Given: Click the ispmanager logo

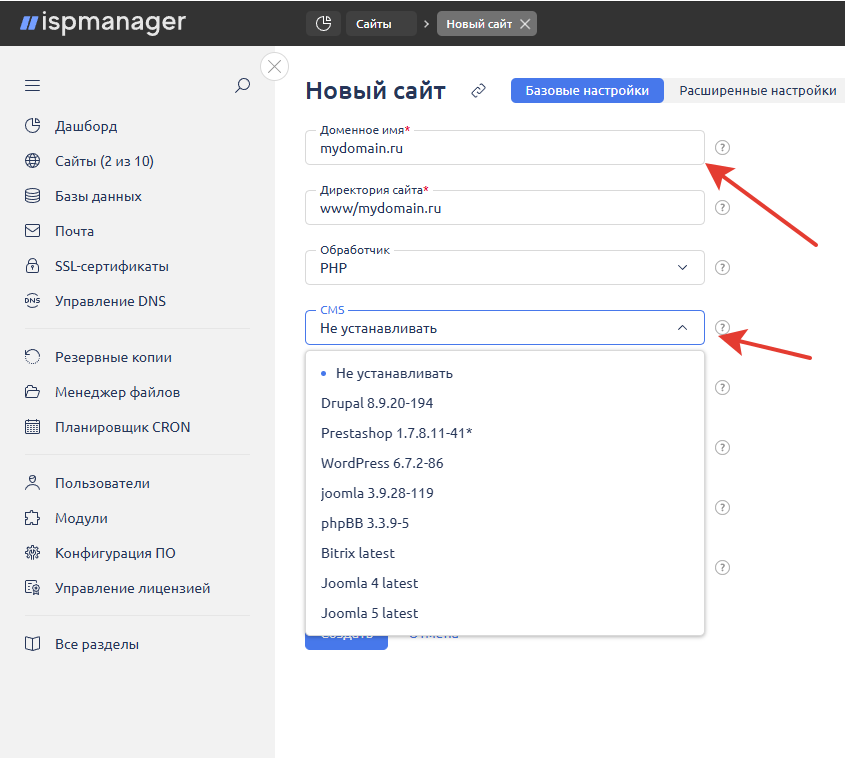Looking at the screenshot, I should [103, 23].
